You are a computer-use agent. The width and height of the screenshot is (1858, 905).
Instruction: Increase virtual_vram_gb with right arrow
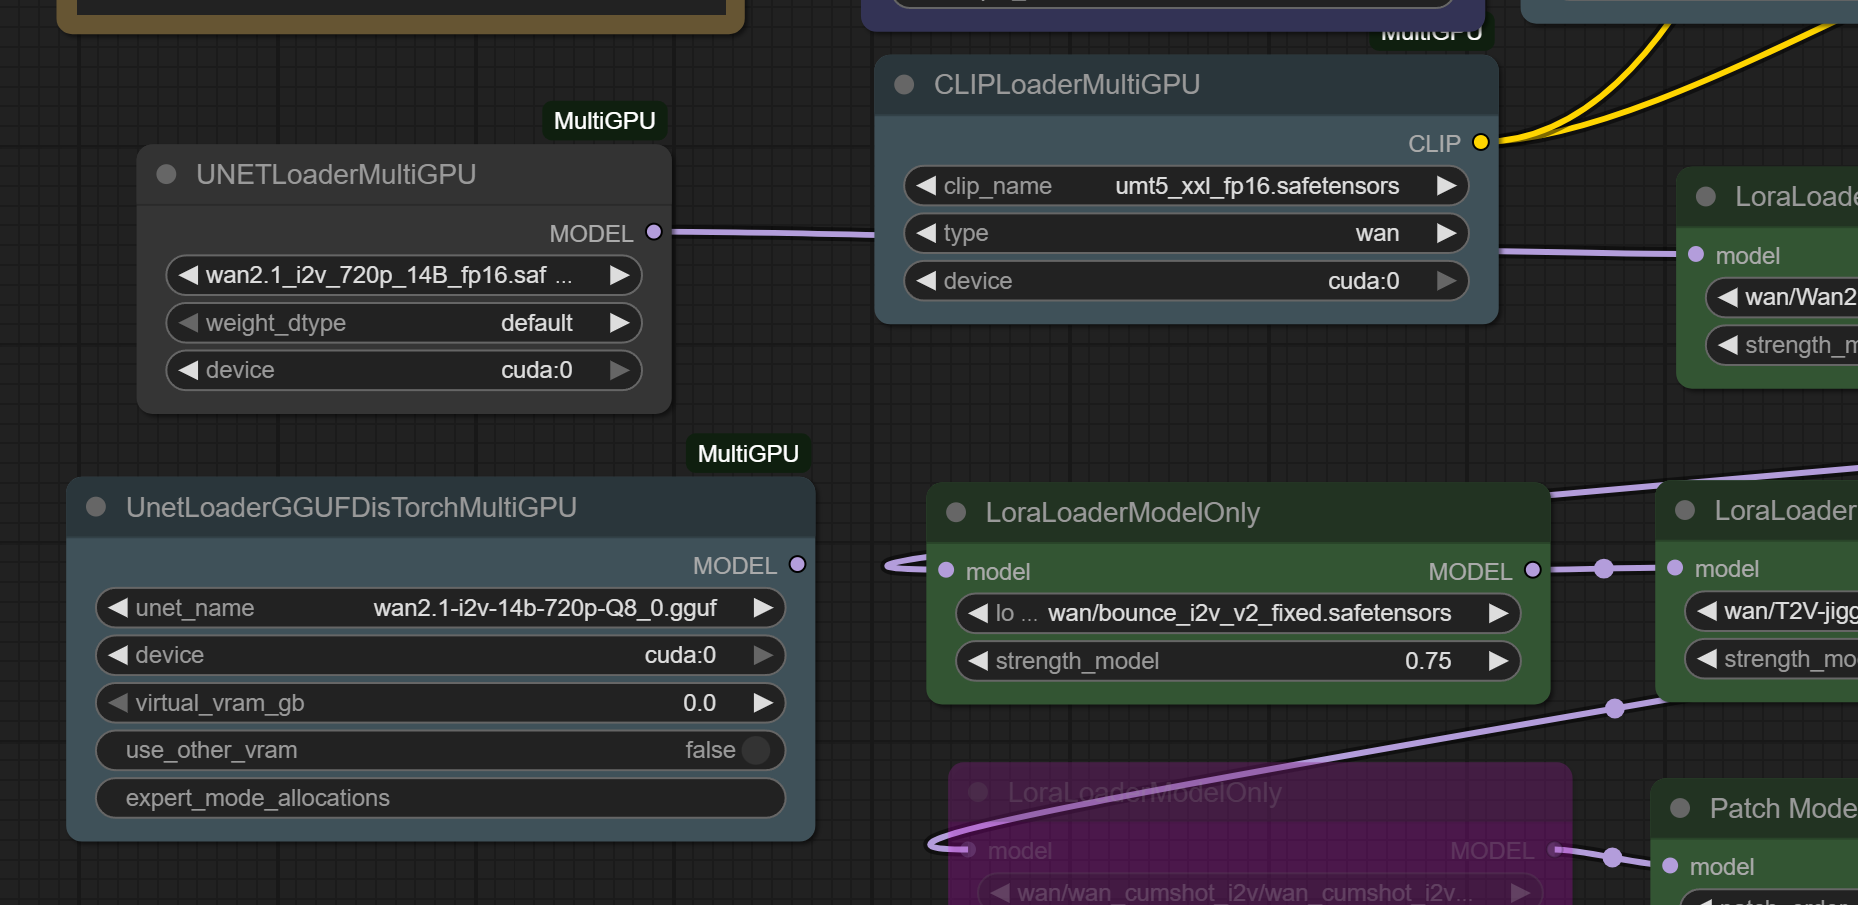763,703
